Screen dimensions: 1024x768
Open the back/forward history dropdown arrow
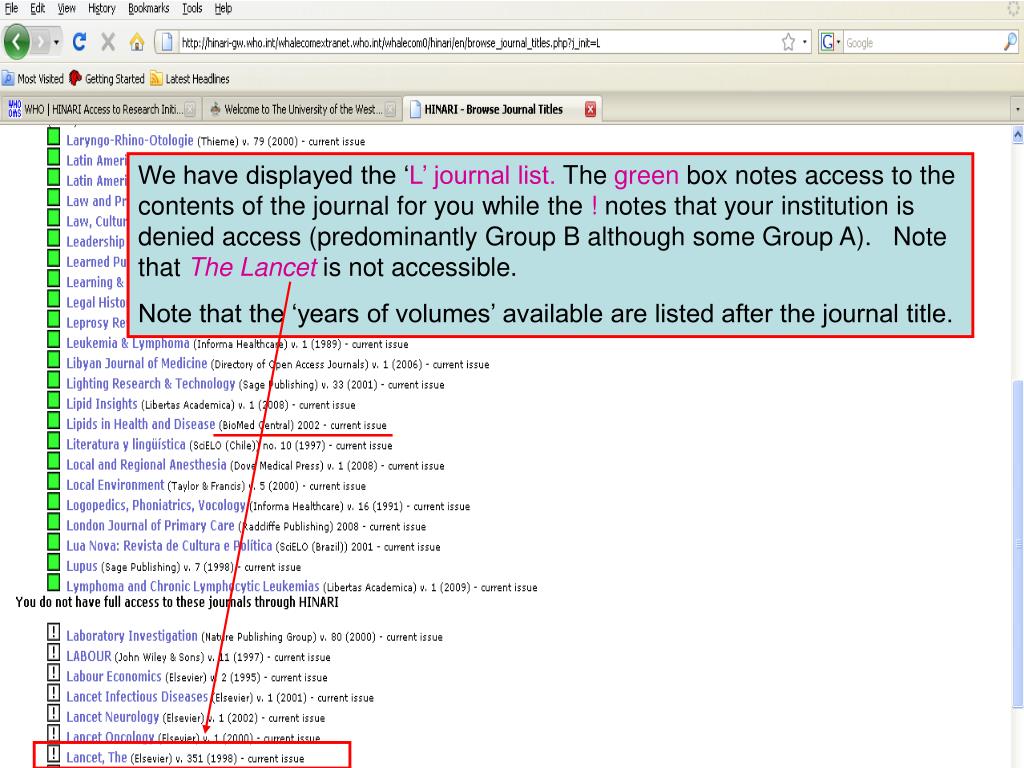56,42
